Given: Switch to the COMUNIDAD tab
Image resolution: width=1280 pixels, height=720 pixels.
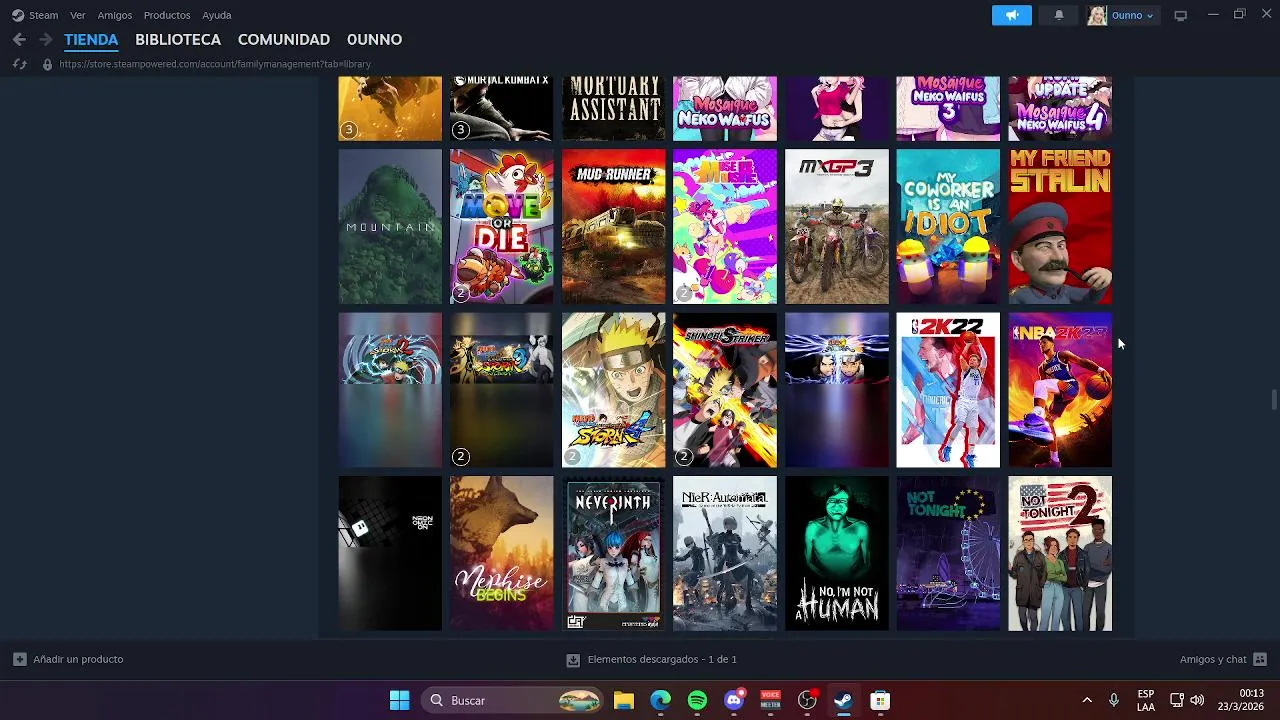Looking at the screenshot, I should tap(284, 40).
